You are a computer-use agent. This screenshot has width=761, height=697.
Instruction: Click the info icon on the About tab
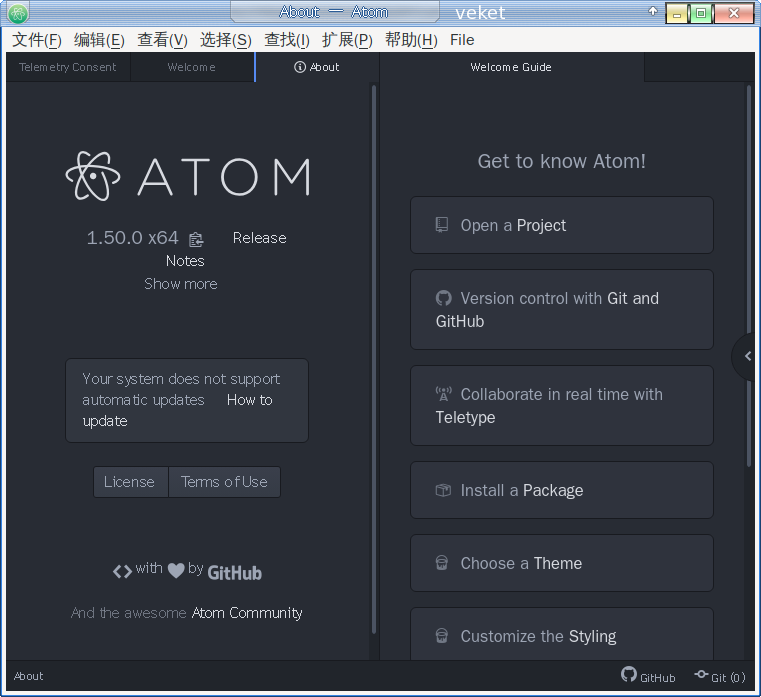[x=300, y=67]
